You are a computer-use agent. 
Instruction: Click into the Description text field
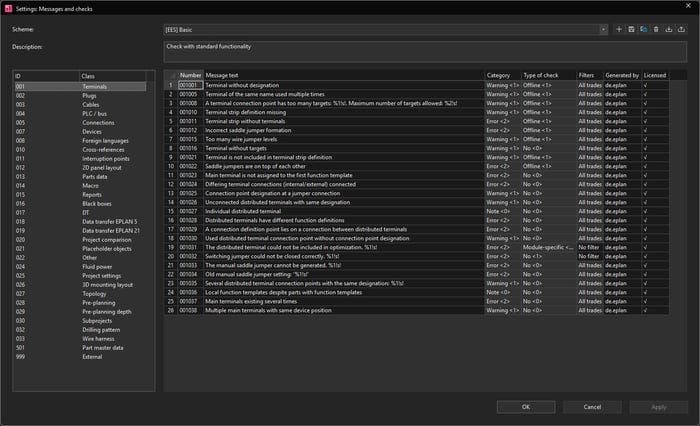point(425,52)
